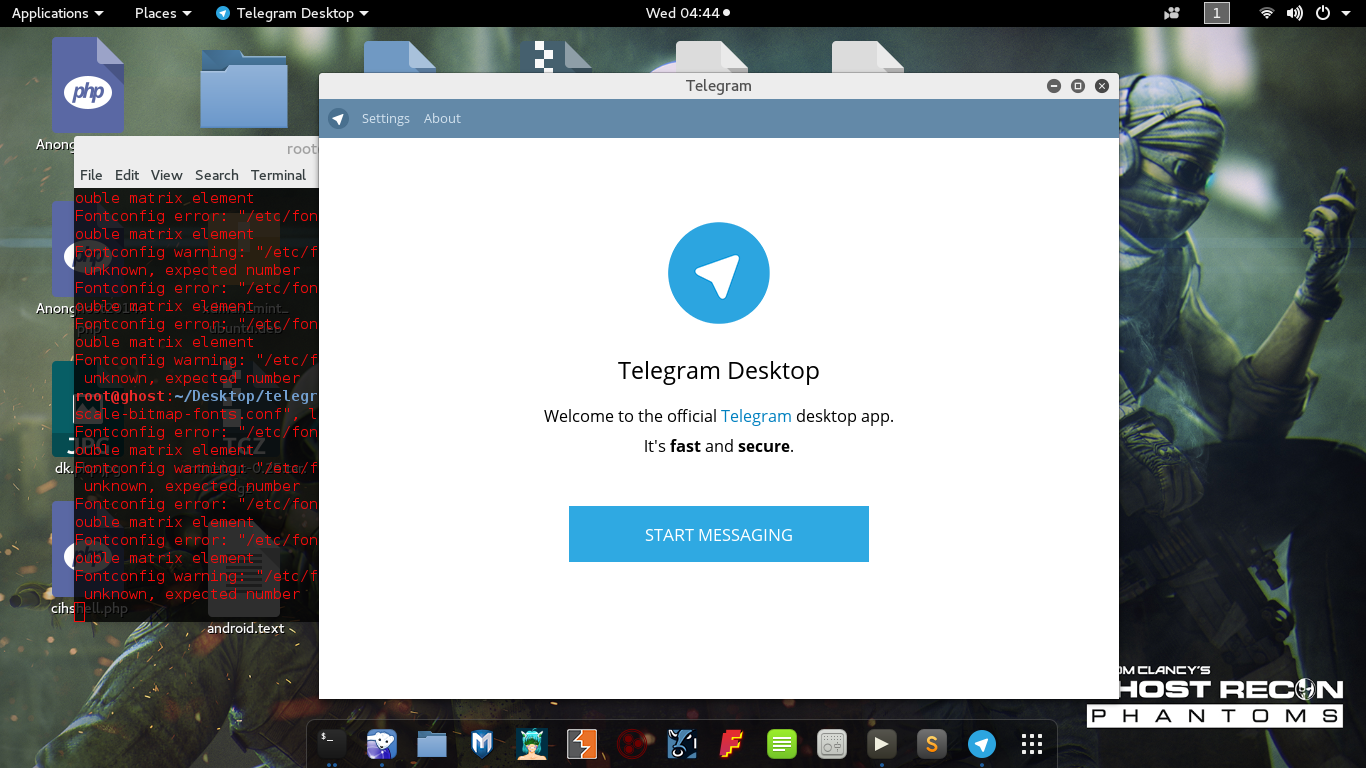Image resolution: width=1366 pixels, height=768 pixels.
Task: Open the green notes editor icon in dock
Action: pos(782,743)
